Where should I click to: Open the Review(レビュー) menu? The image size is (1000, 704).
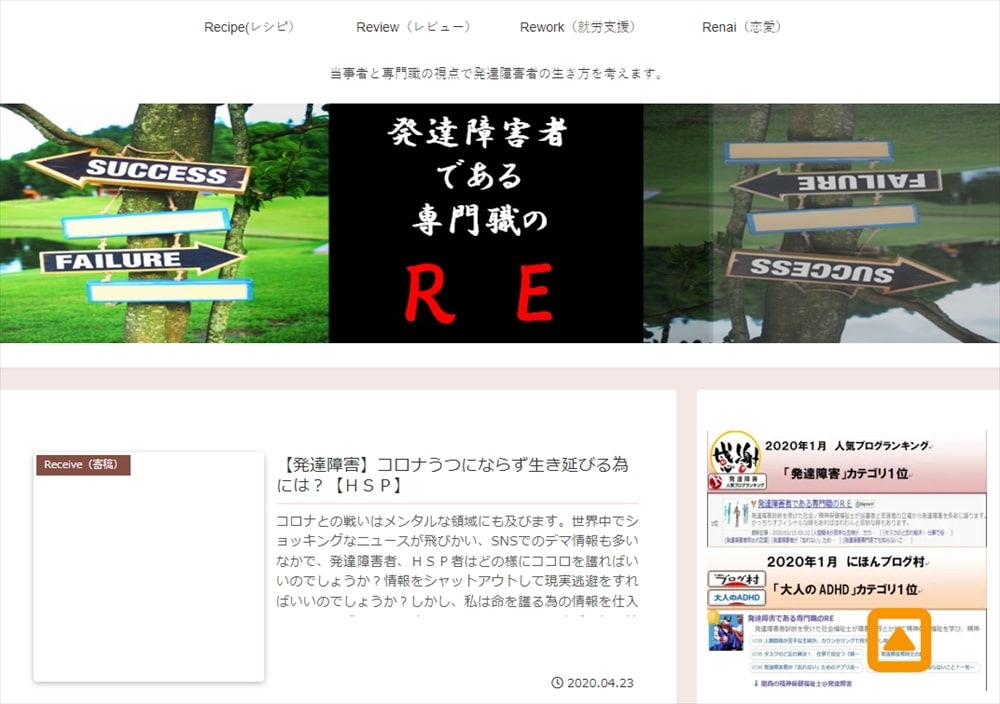tap(412, 27)
